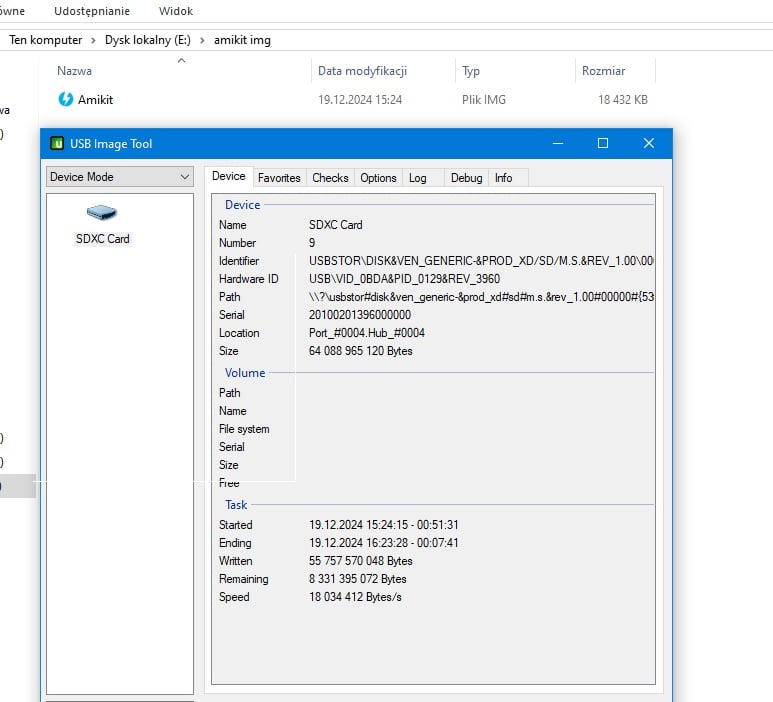Click the USBSTOR Identifier value

(x=481, y=261)
